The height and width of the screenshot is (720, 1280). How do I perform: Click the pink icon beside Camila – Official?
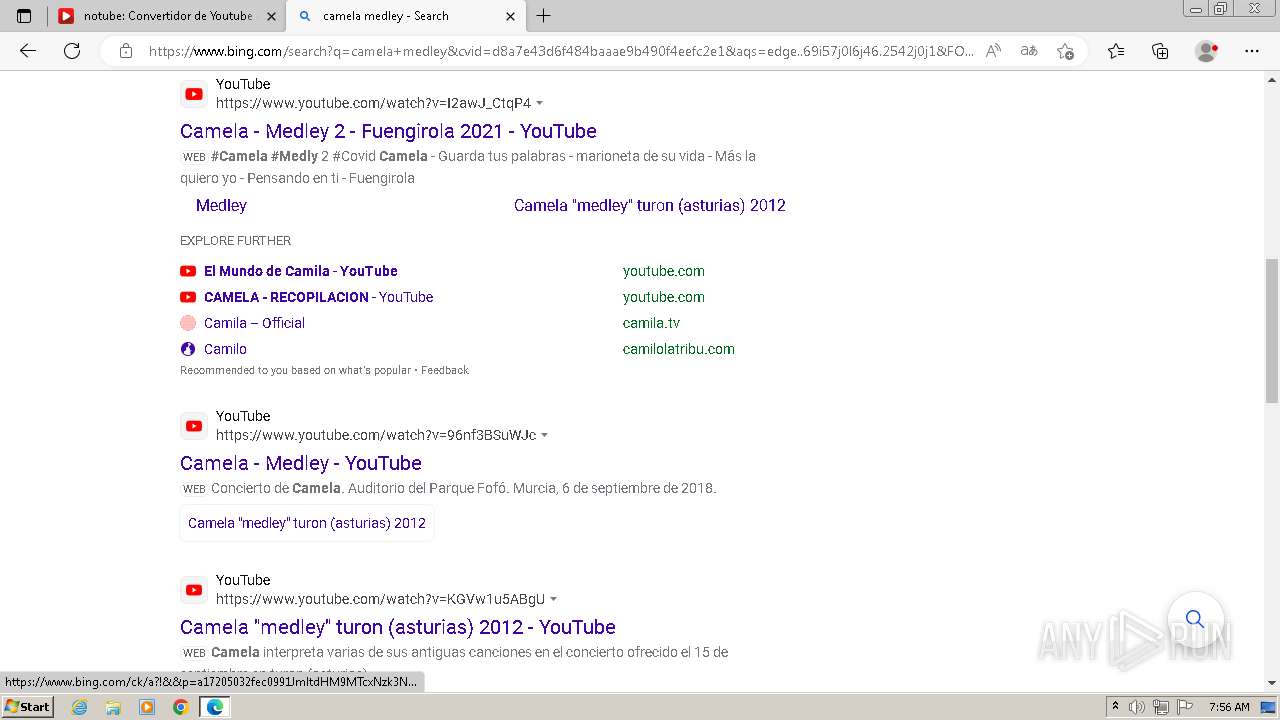pyautogui.click(x=188, y=323)
